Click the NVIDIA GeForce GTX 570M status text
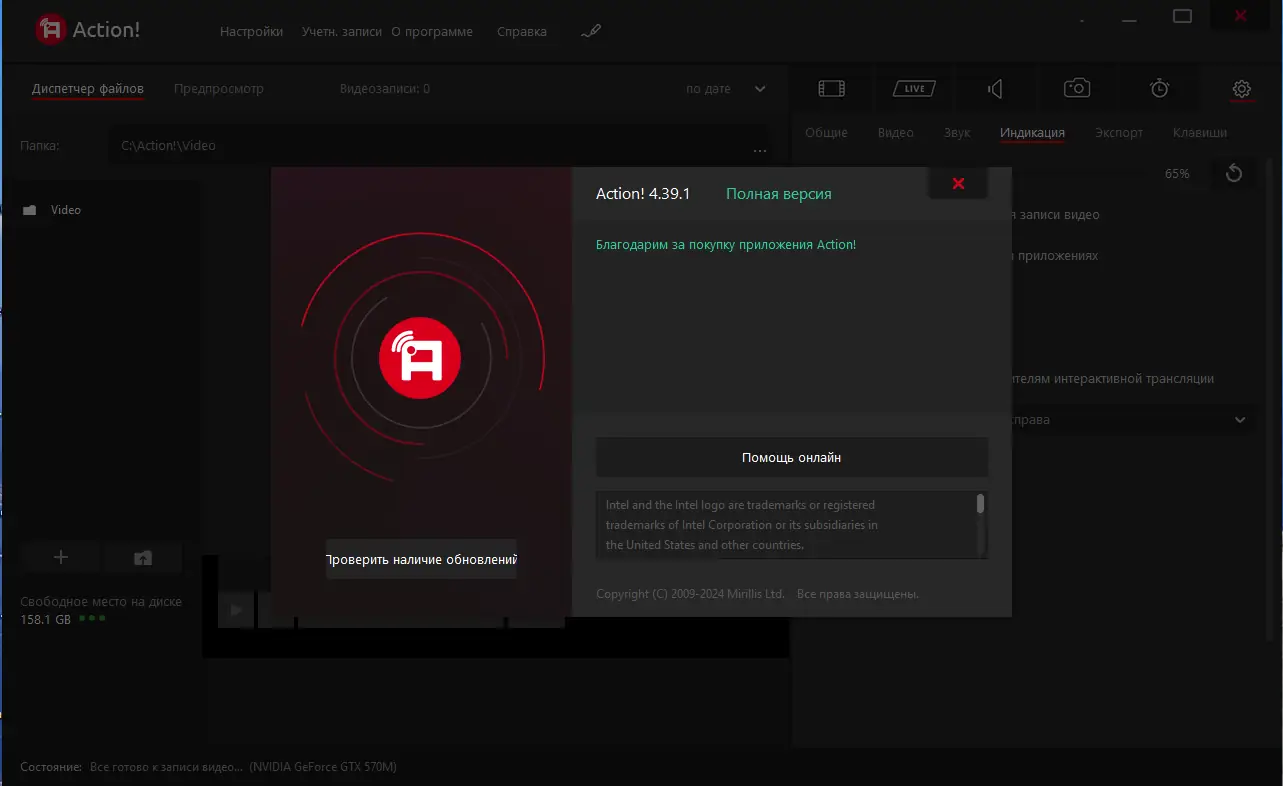Image resolution: width=1283 pixels, height=786 pixels. (323, 767)
